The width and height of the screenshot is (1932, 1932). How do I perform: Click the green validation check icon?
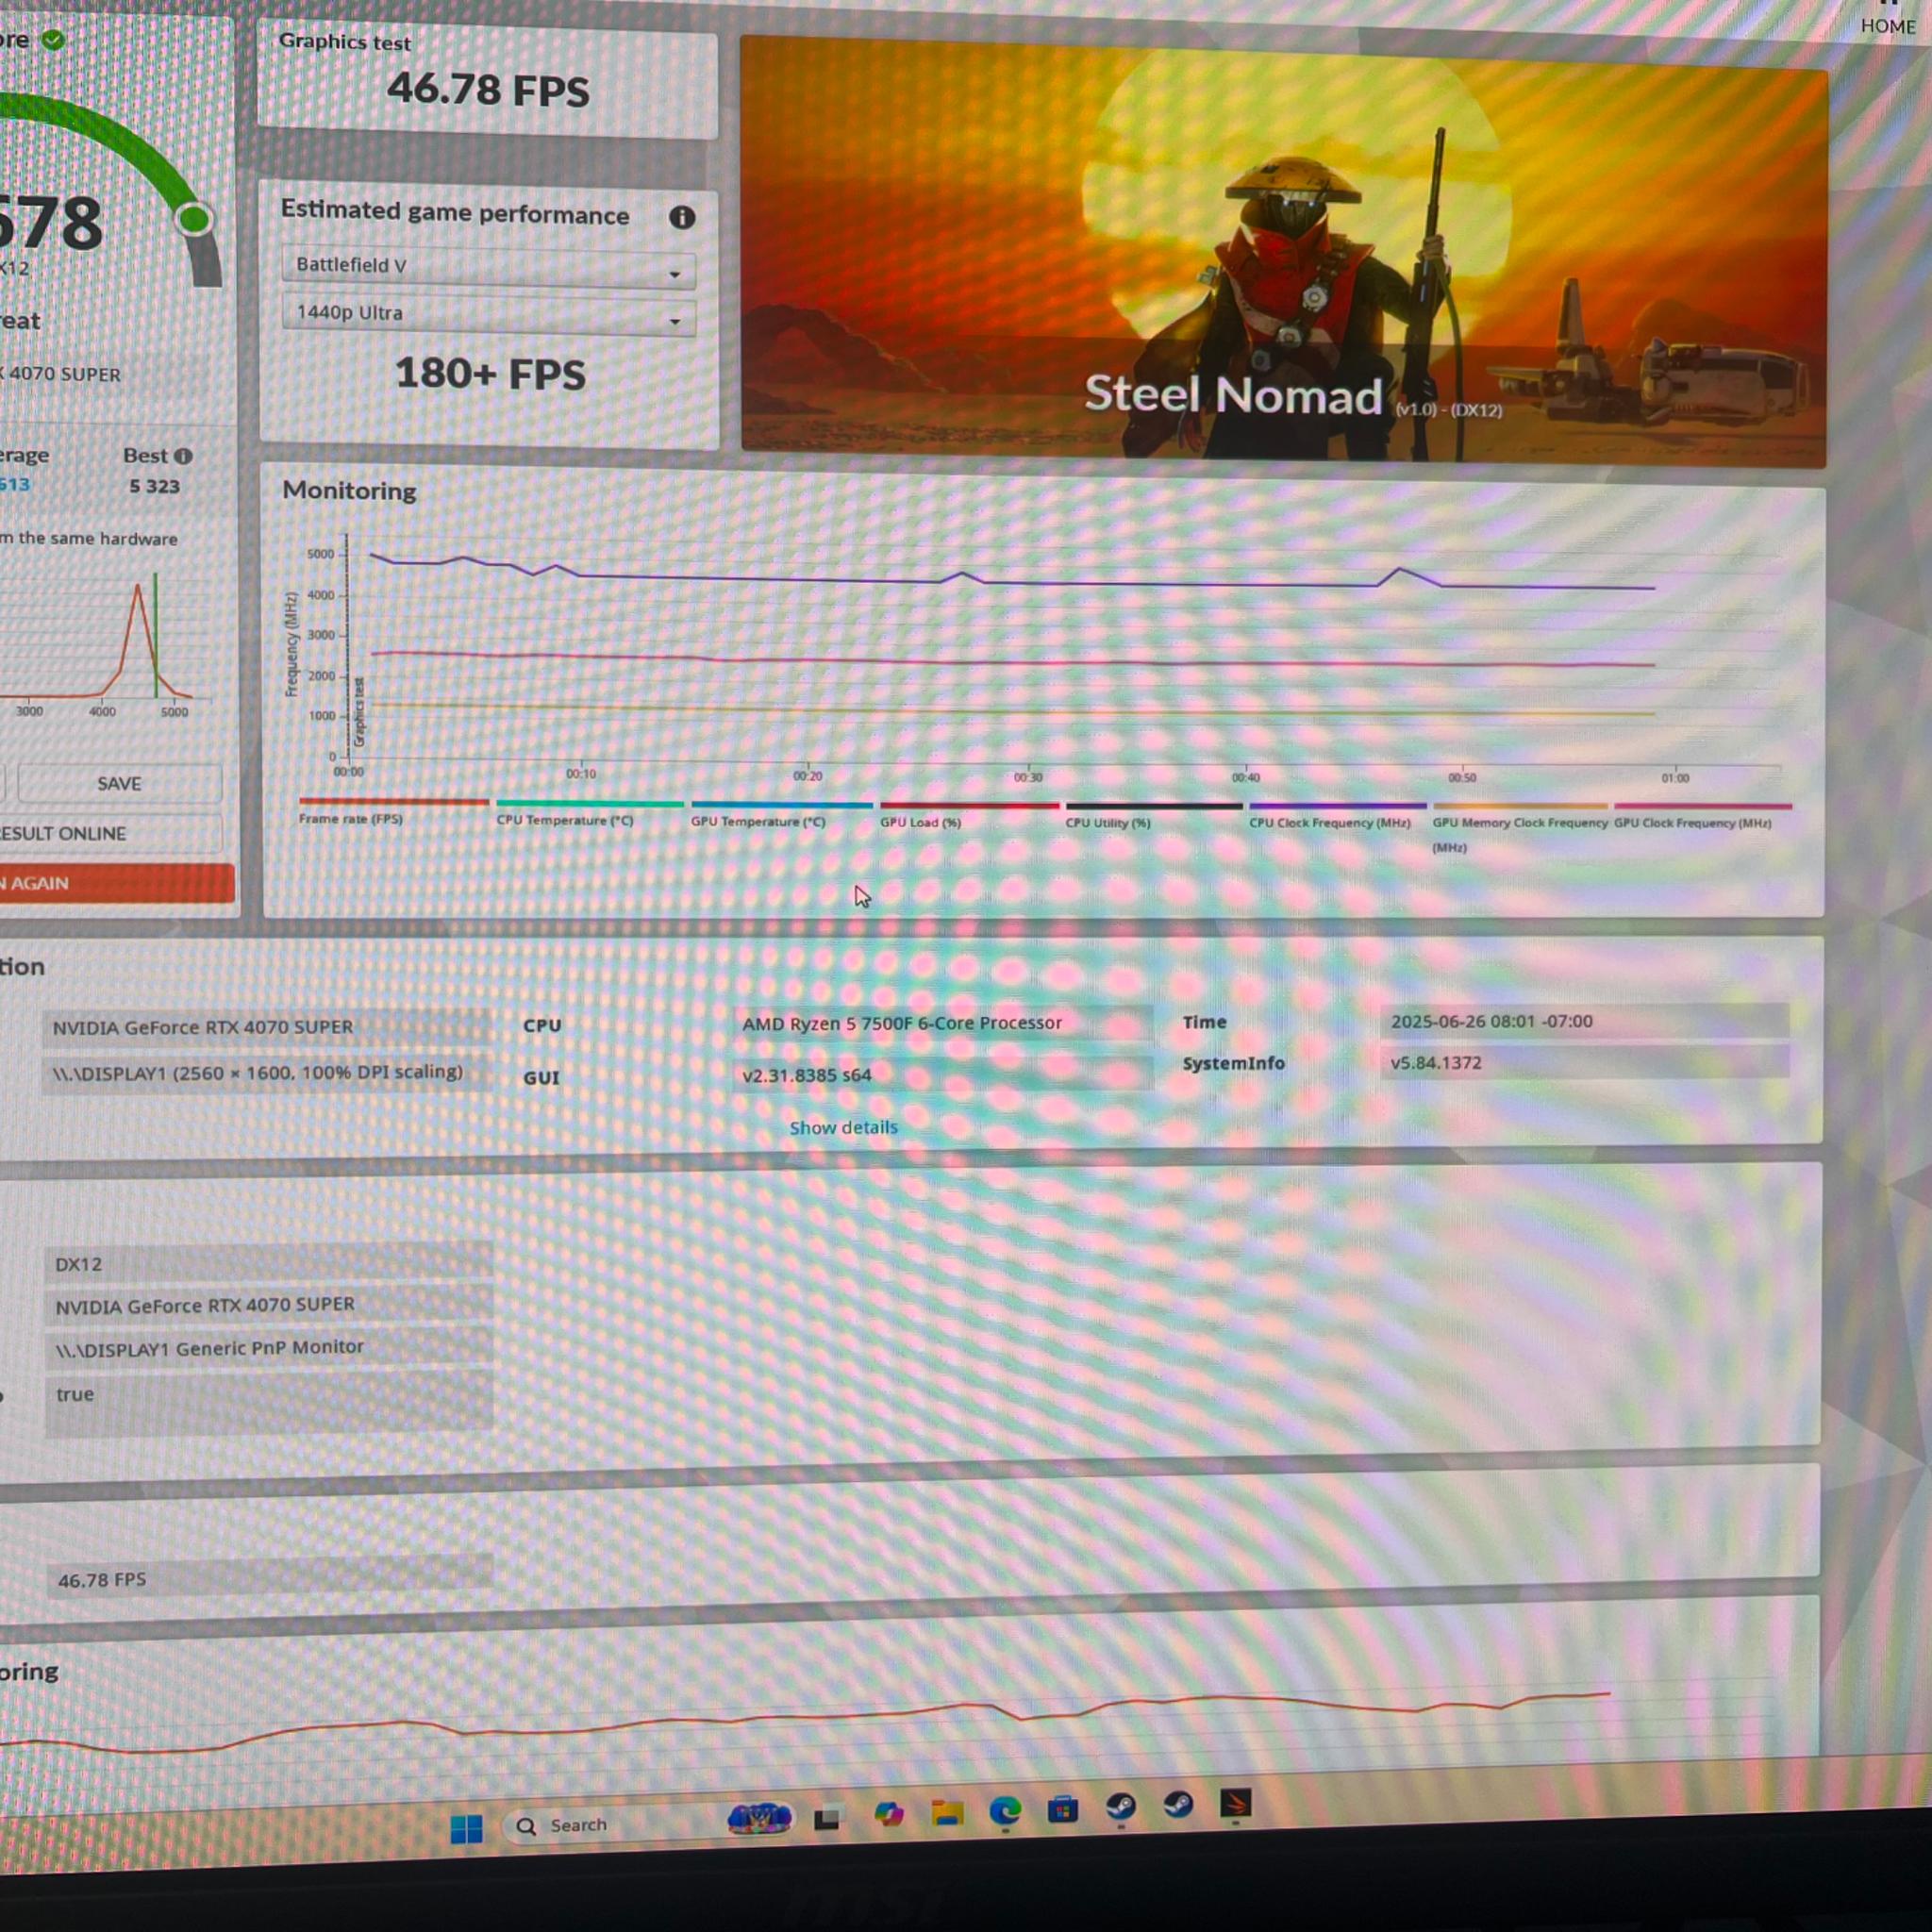point(54,40)
